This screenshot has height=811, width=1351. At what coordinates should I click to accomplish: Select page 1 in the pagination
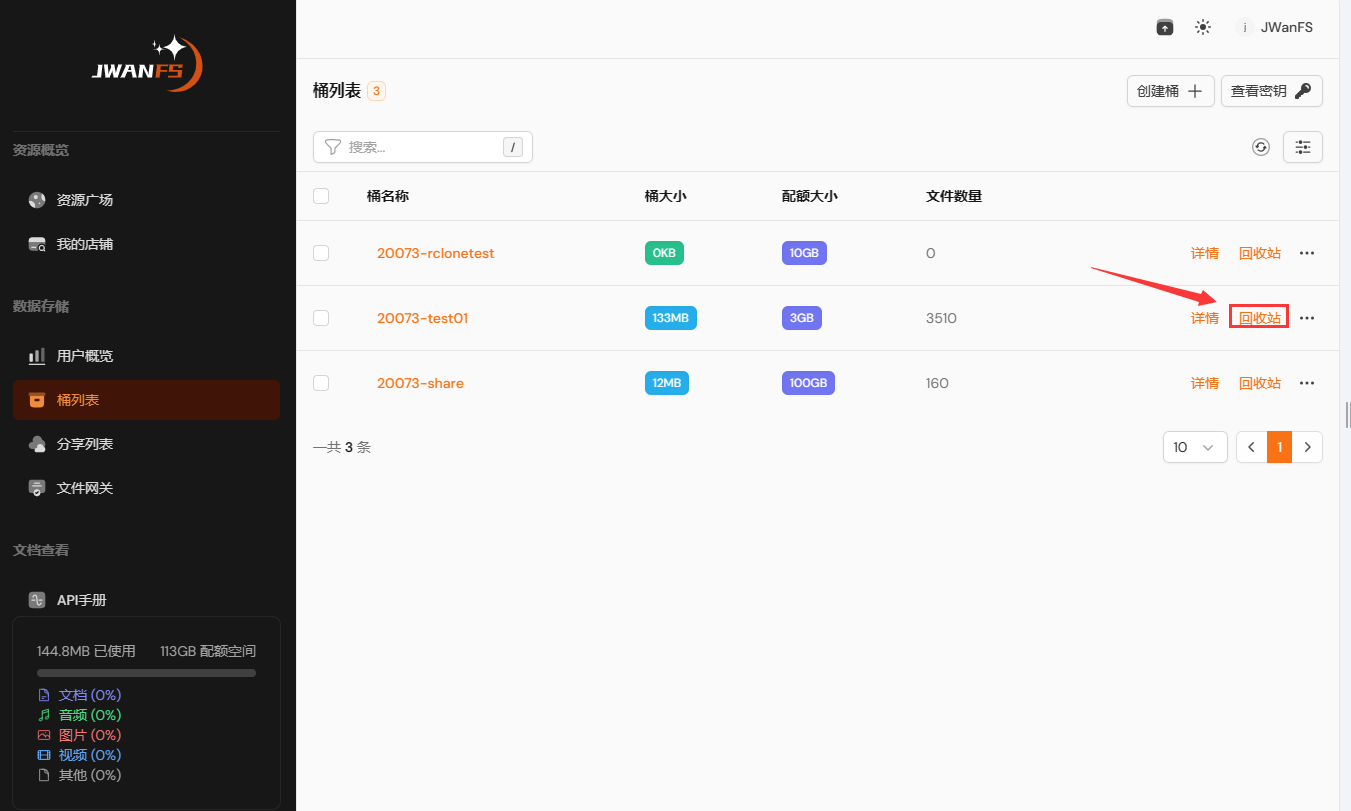click(1280, 447)
